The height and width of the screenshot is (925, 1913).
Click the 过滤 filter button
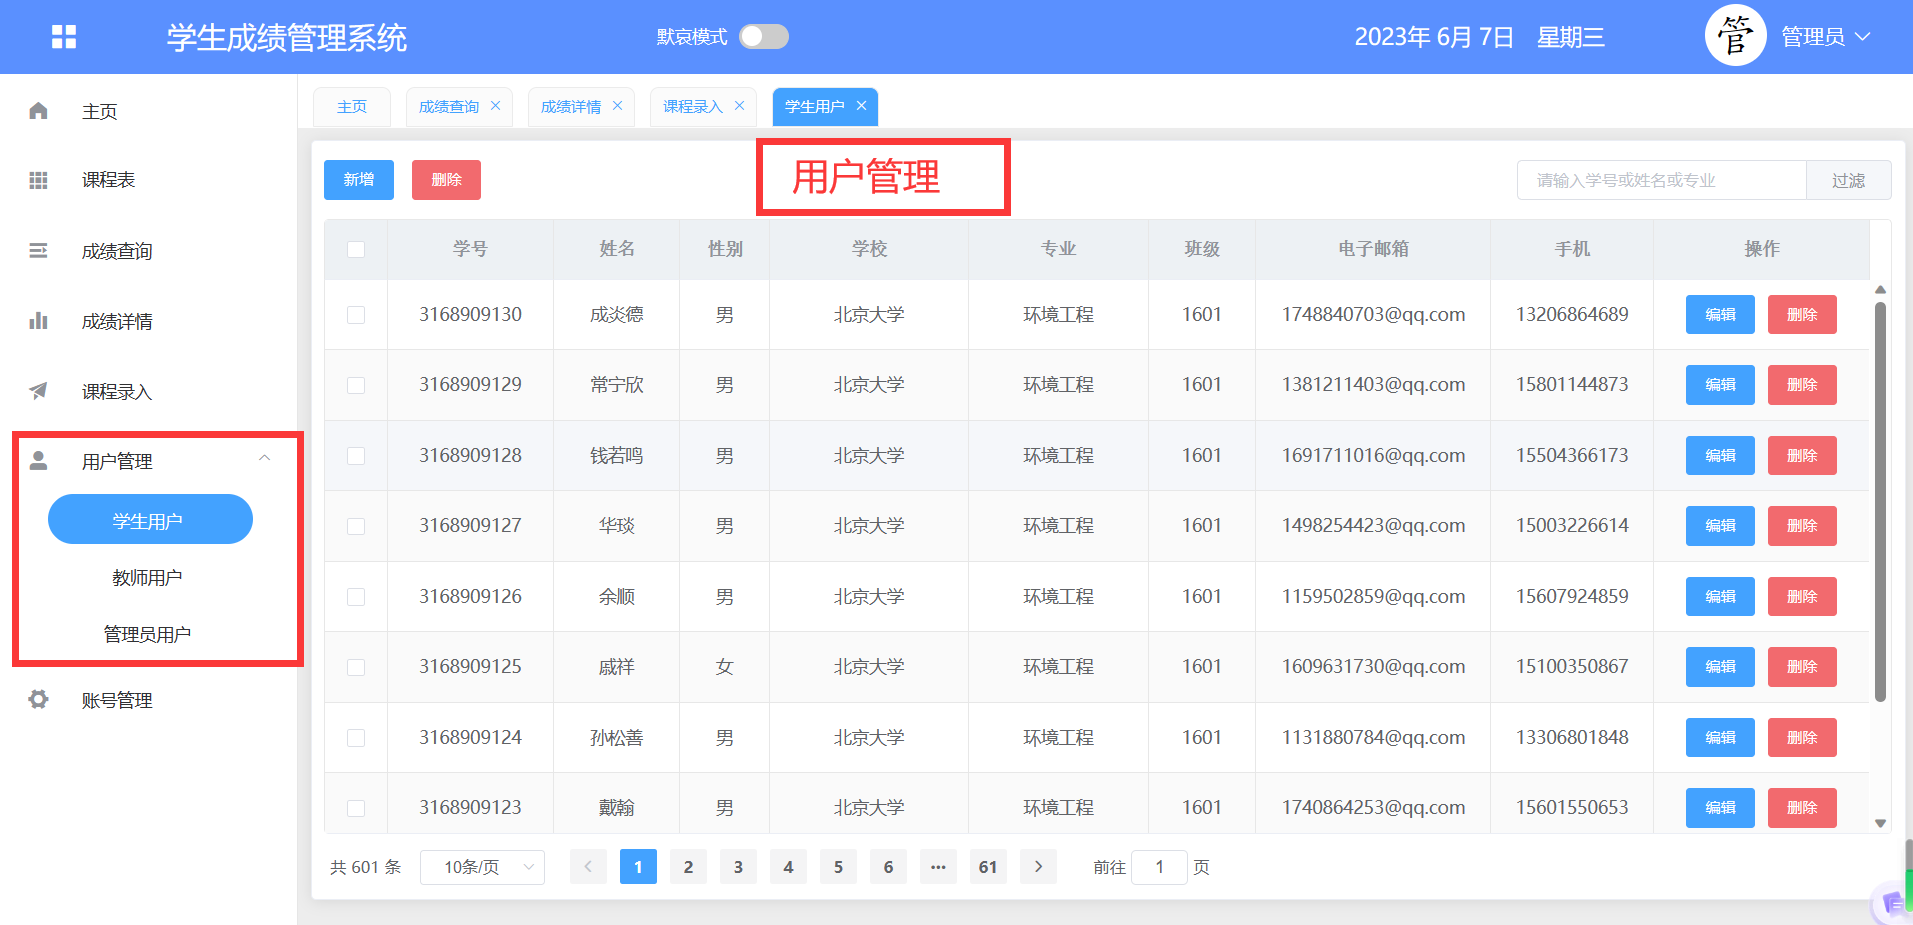pyautogui.click(x=1848, y=180)
